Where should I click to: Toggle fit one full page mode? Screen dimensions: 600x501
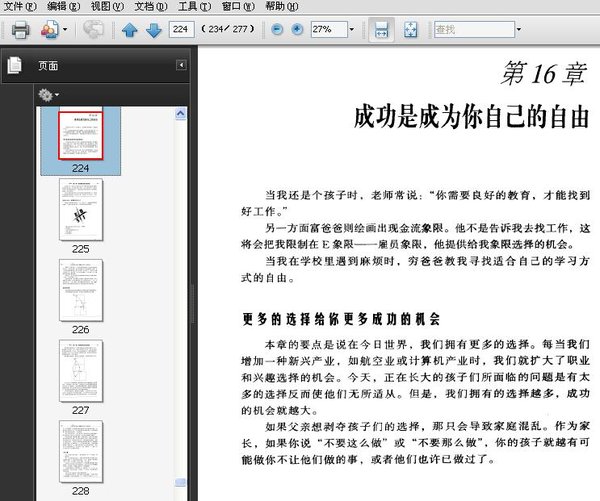410,30
